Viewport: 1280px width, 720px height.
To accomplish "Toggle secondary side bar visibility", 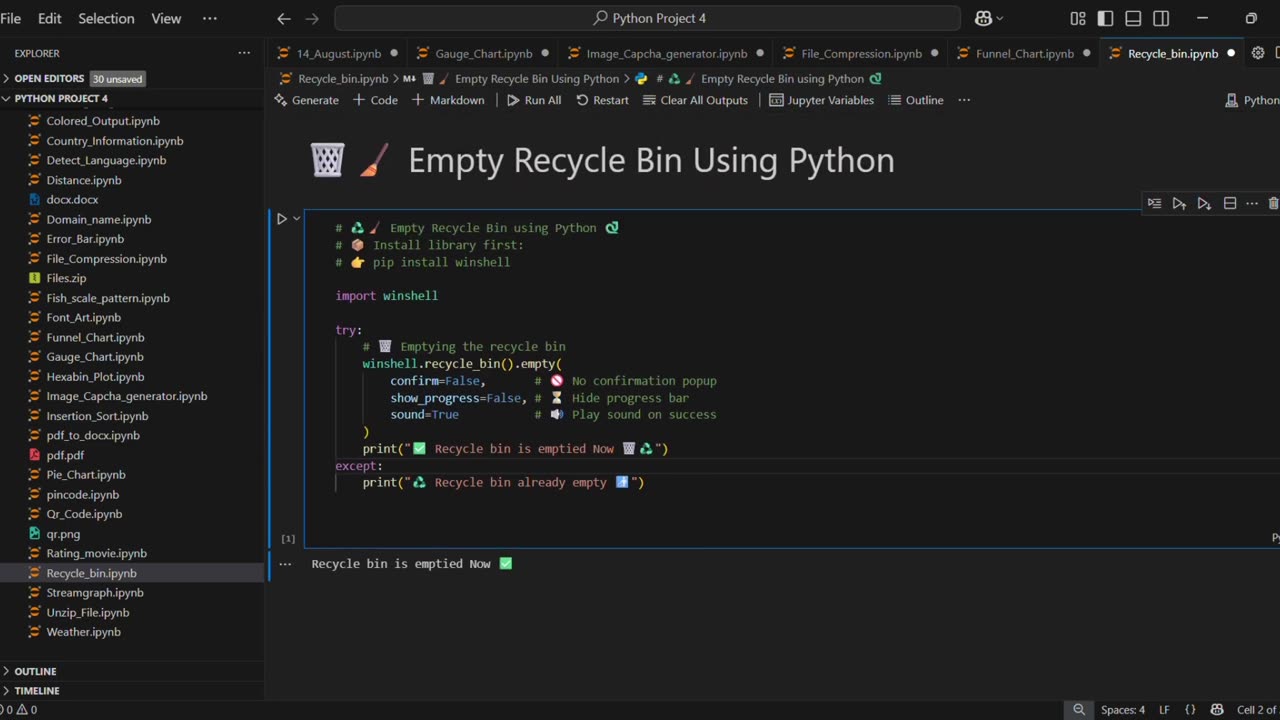I will click(1161, 18).
